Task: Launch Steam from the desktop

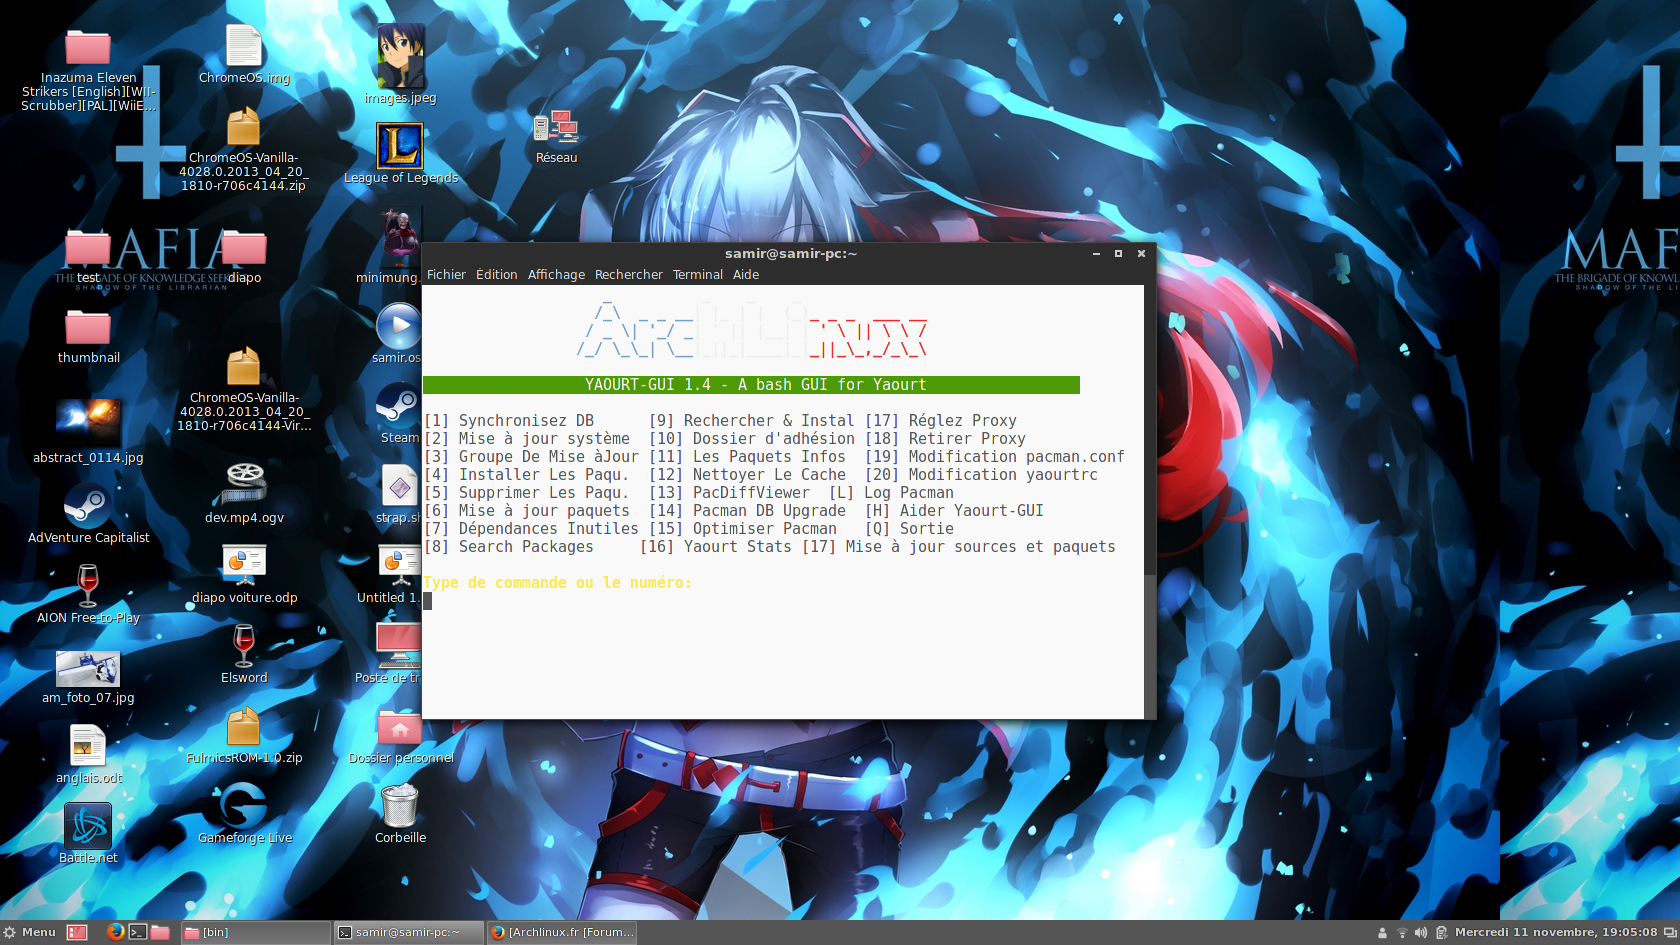Action: click(x=398, y=406)
